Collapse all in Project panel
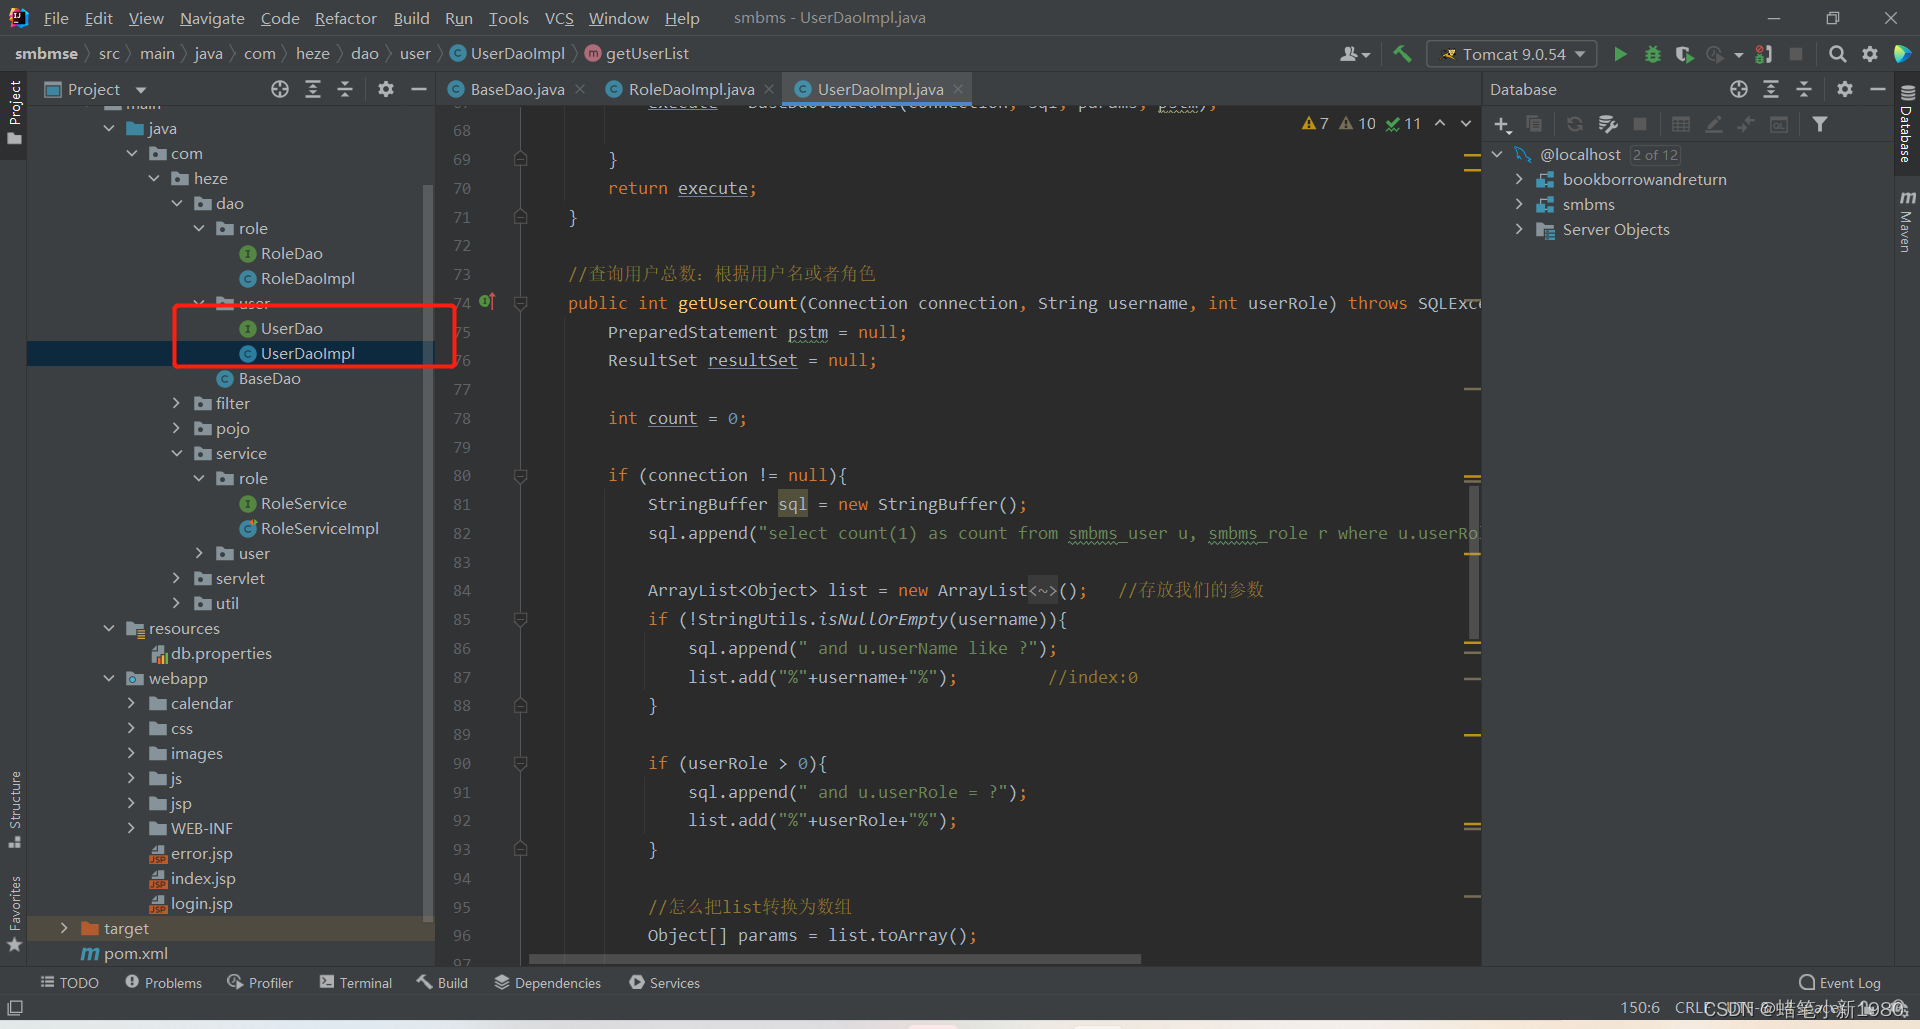The height and width of the screenshot is (1029, 1920). (x=345, y=89)
